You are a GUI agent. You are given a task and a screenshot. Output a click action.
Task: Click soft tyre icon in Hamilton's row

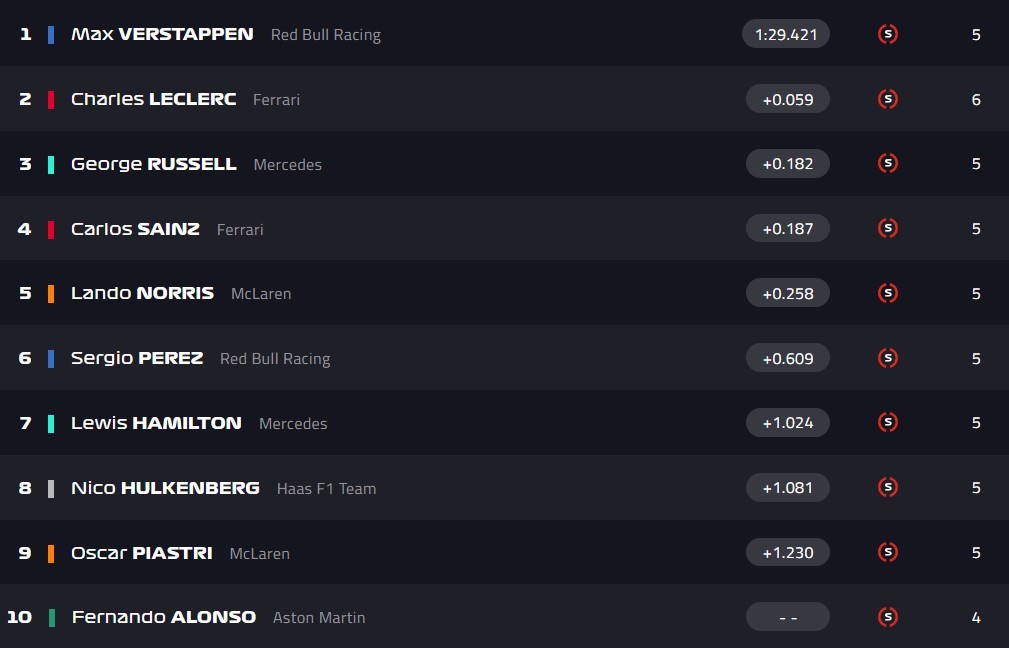887,423
